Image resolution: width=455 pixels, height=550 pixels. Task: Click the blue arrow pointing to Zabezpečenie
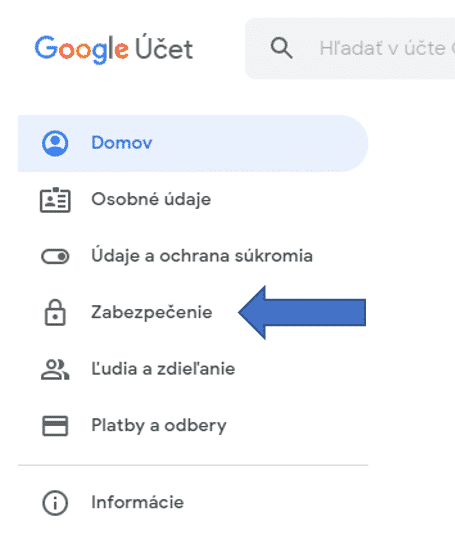[x=302, y=313]
